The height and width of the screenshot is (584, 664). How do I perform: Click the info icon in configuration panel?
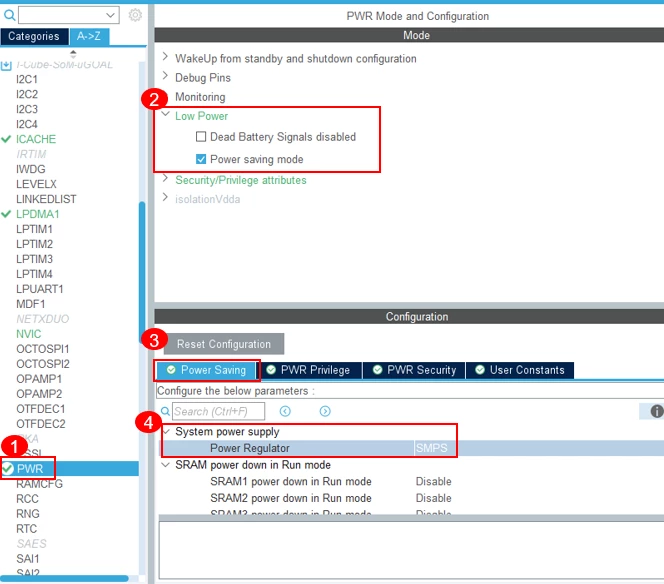pos(656,411)
